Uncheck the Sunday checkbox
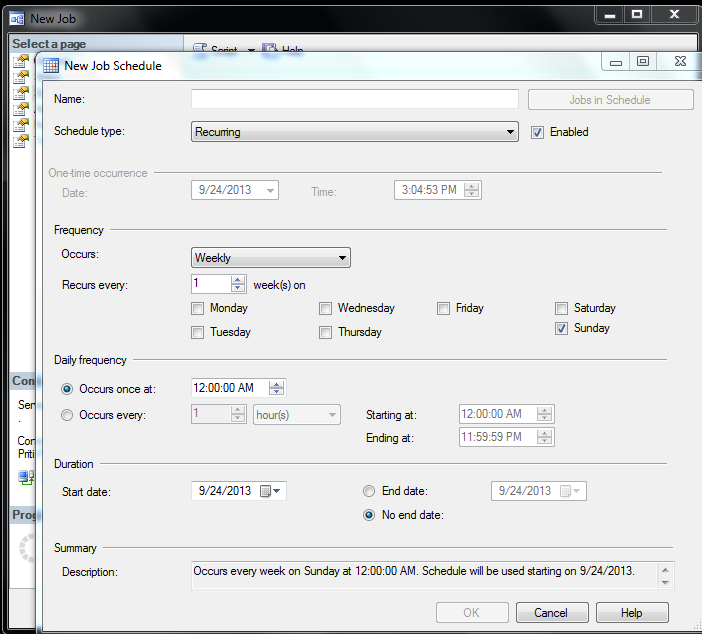The height and width of the screenshot is (634, 702). [562, 329]
